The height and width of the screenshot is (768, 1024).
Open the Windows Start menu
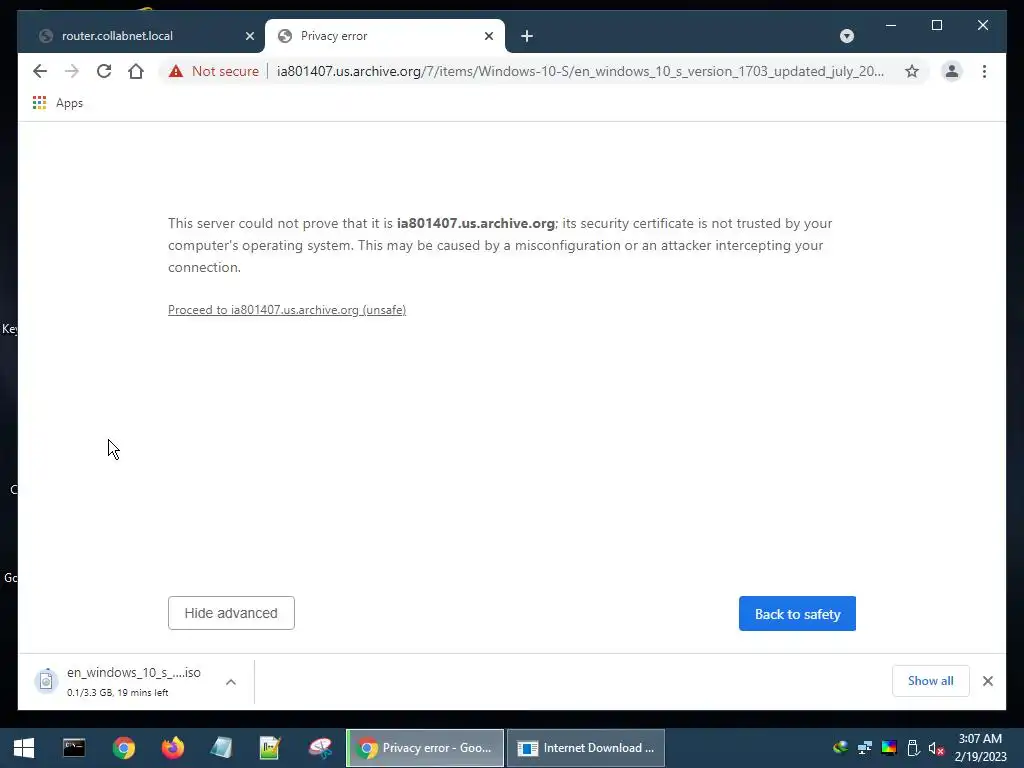(x=24, y=748)
